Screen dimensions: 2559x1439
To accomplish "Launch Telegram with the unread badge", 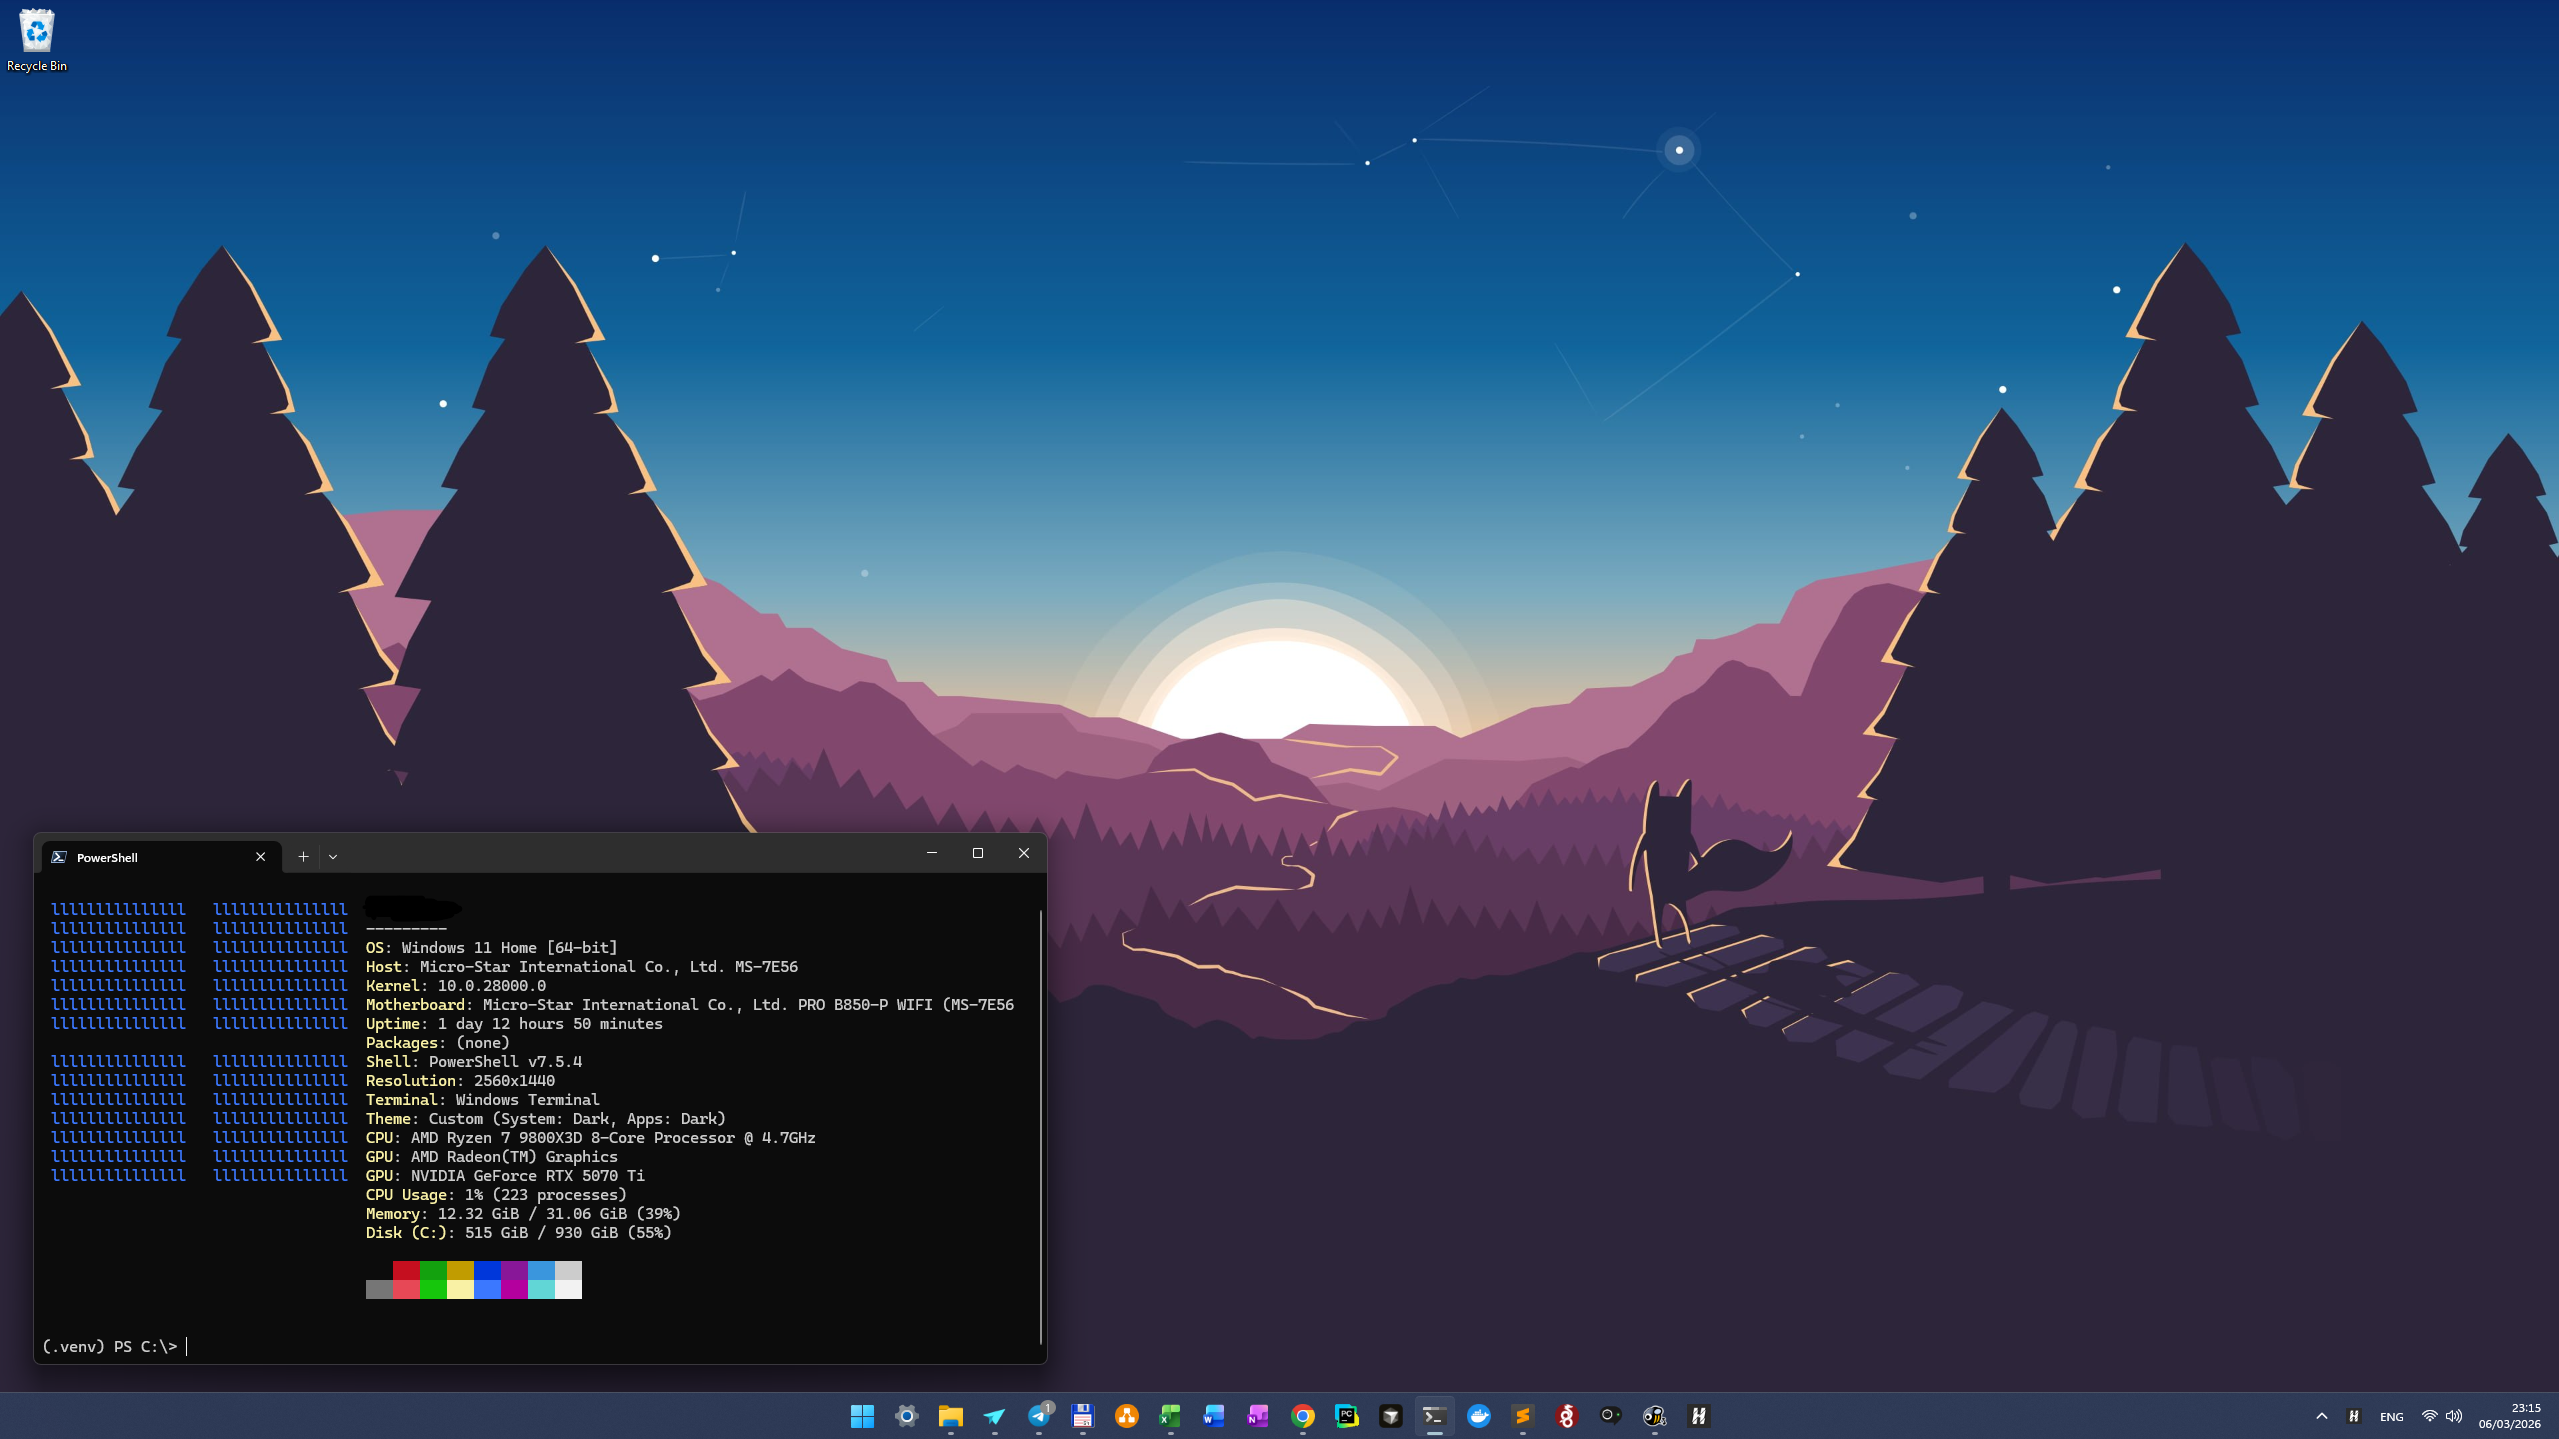I will (1039, 1416).
